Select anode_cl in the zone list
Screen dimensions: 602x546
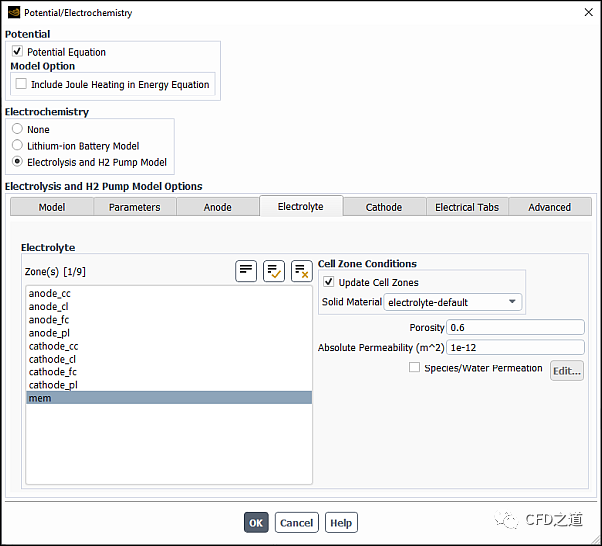point(49,307)
